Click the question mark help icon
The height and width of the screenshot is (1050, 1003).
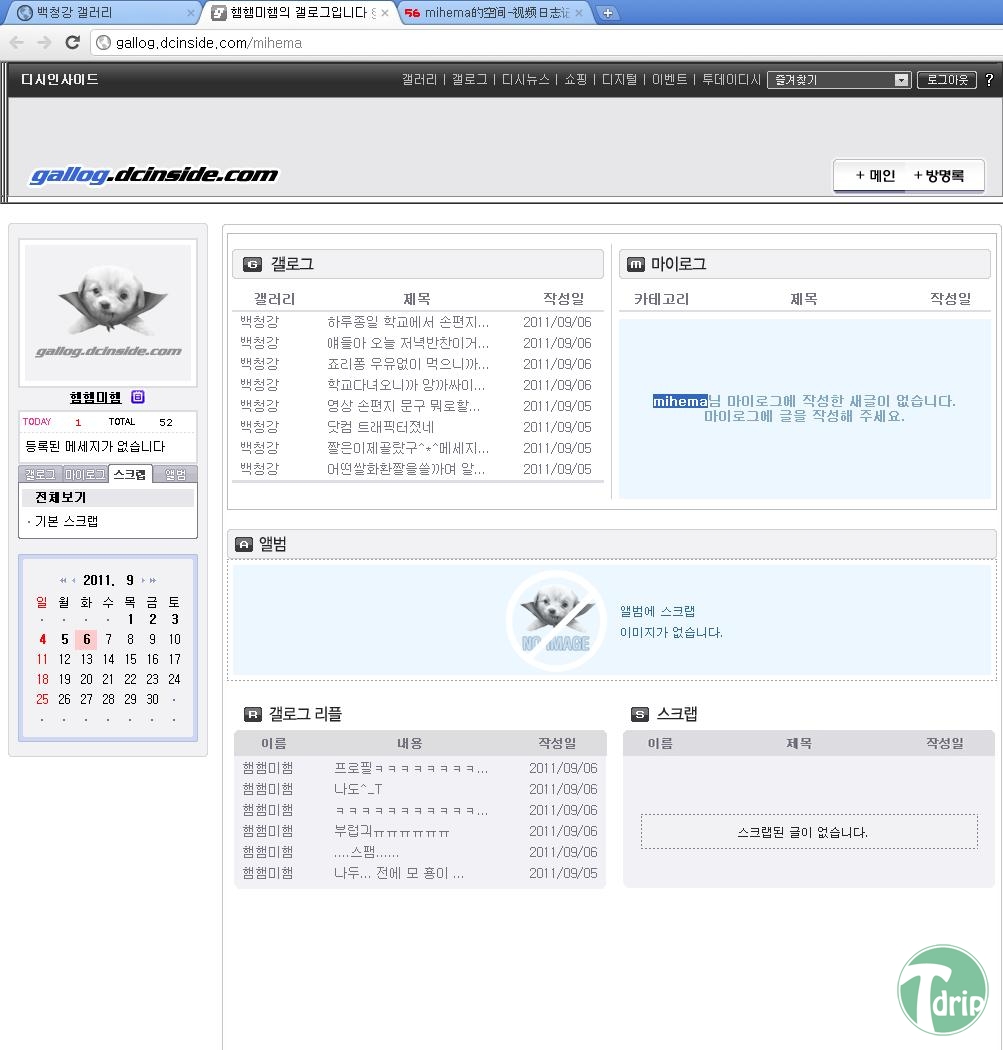point(989,80)
